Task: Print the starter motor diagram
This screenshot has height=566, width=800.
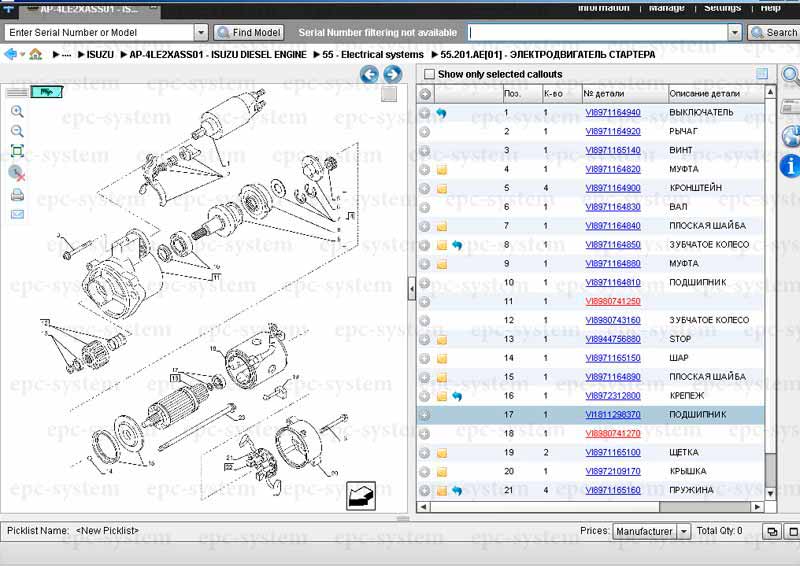Action: (x=17, y=194)
